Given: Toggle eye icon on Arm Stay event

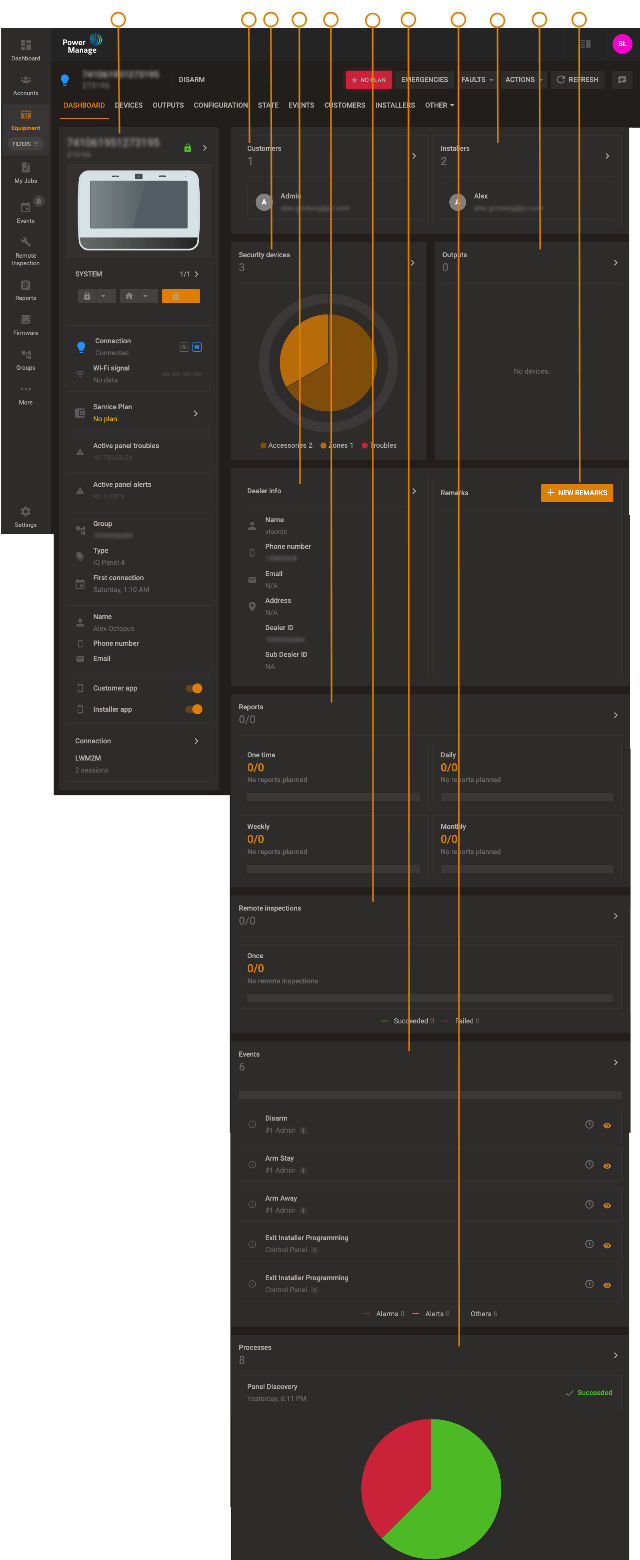Looking at the screenshot, I should [607, 1165].
